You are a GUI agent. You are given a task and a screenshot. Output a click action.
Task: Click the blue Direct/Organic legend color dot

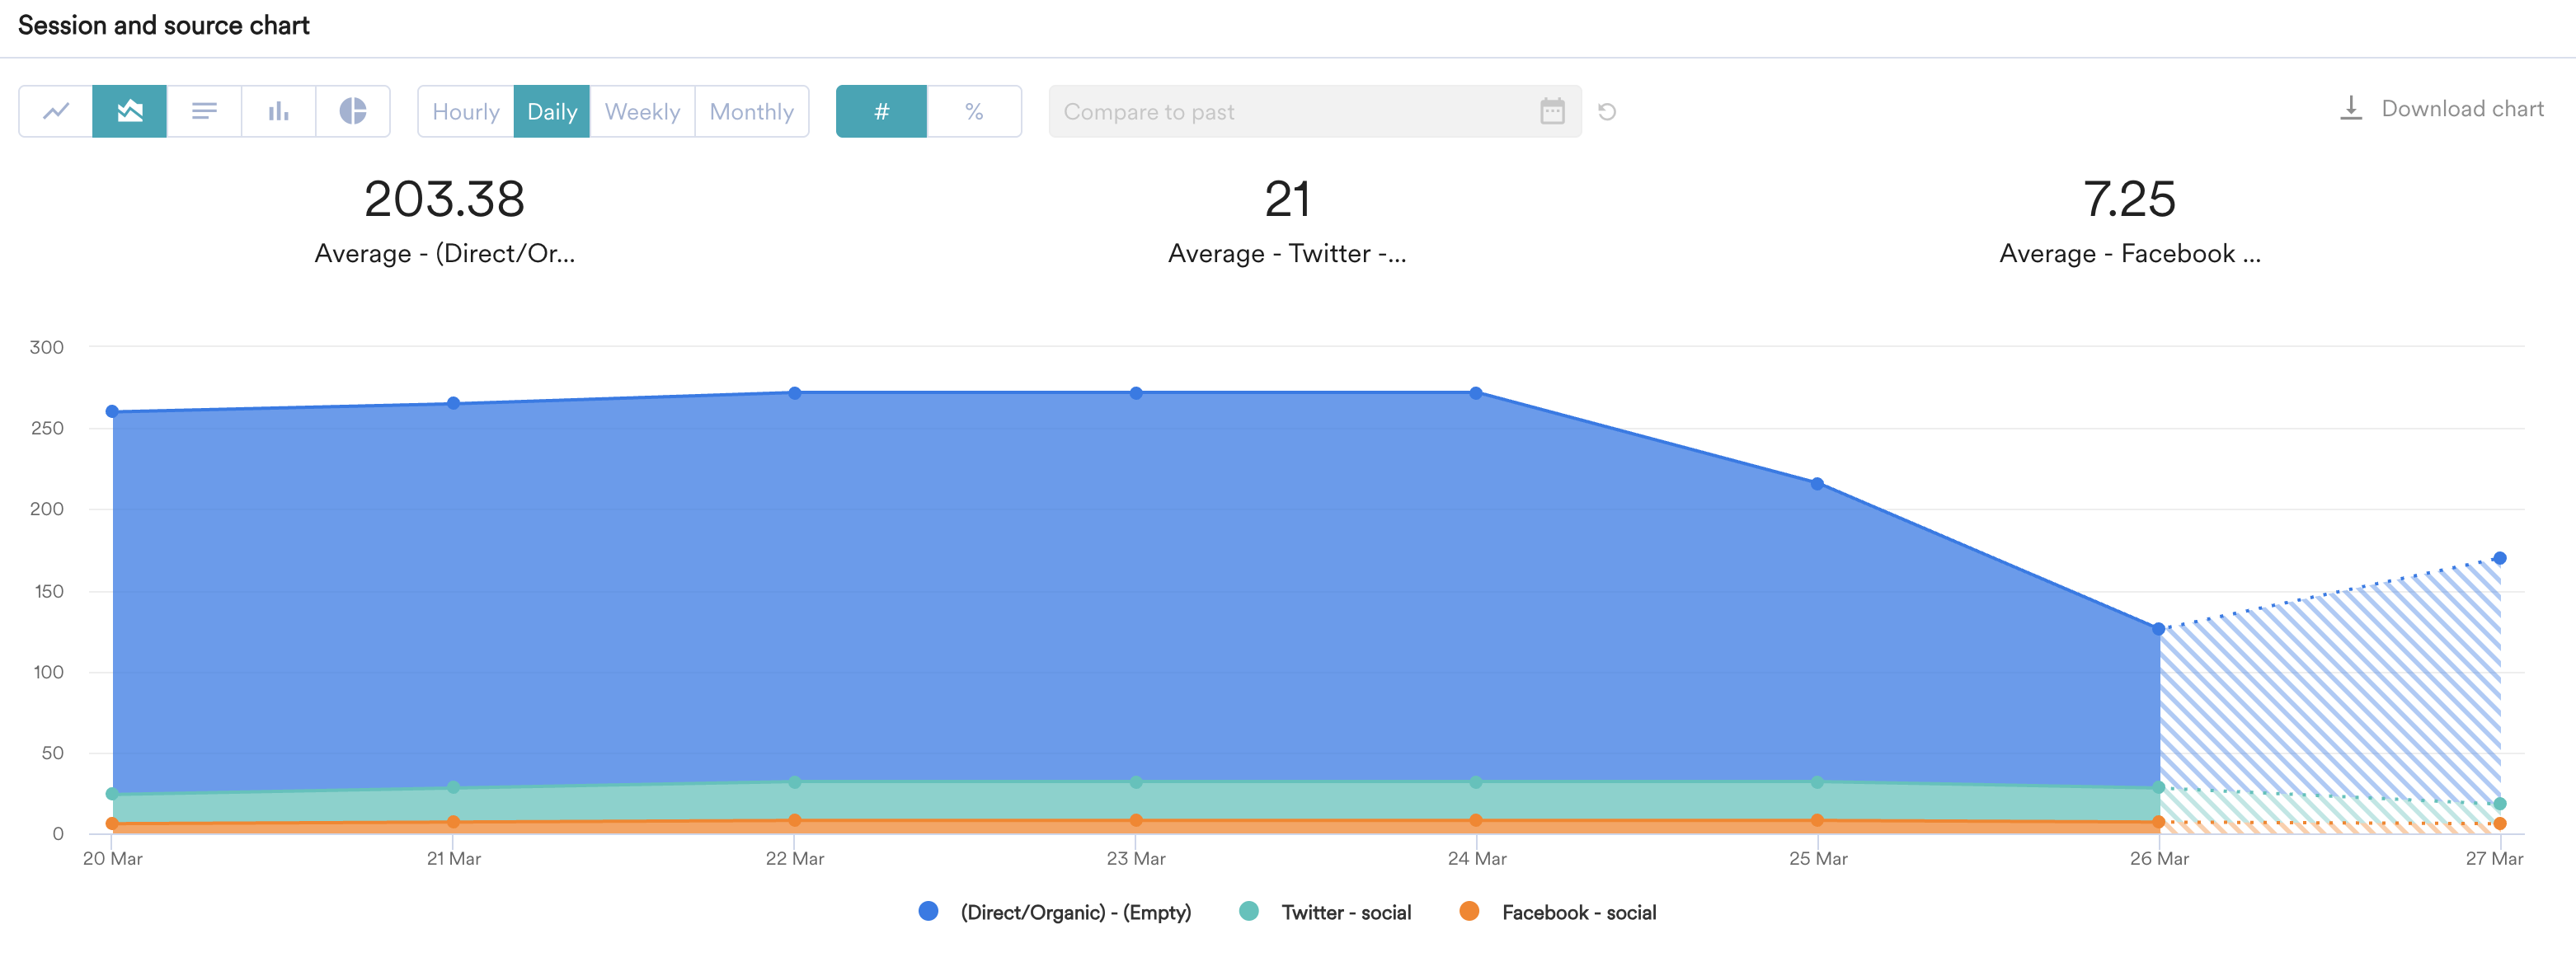[928, 911]
